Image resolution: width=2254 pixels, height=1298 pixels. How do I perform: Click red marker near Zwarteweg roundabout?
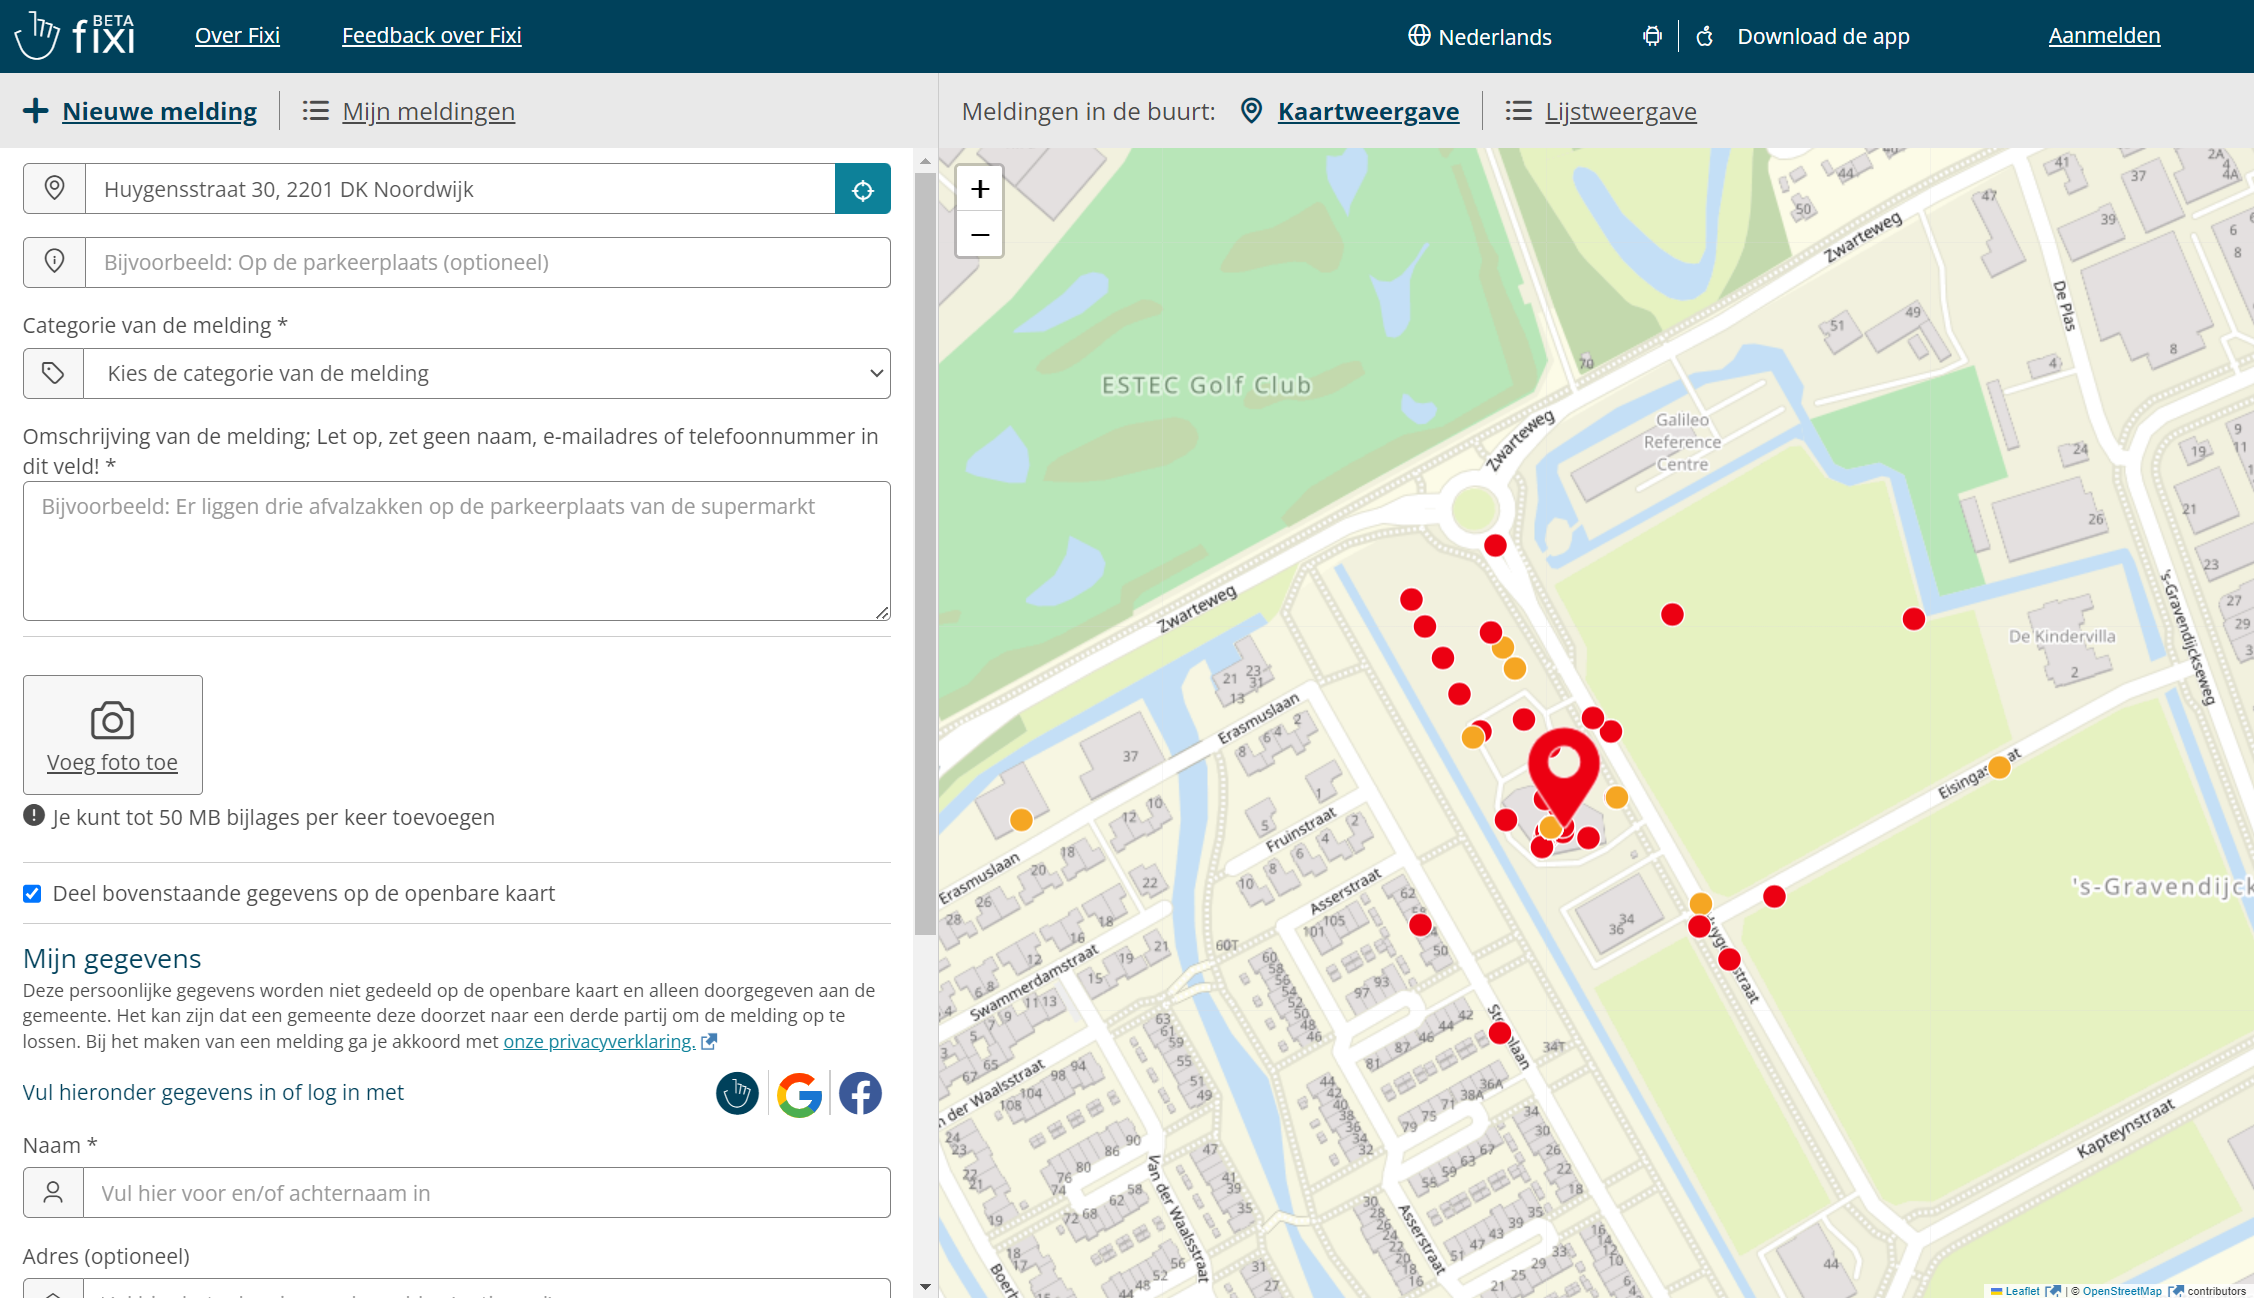(x=1495, y=545)
